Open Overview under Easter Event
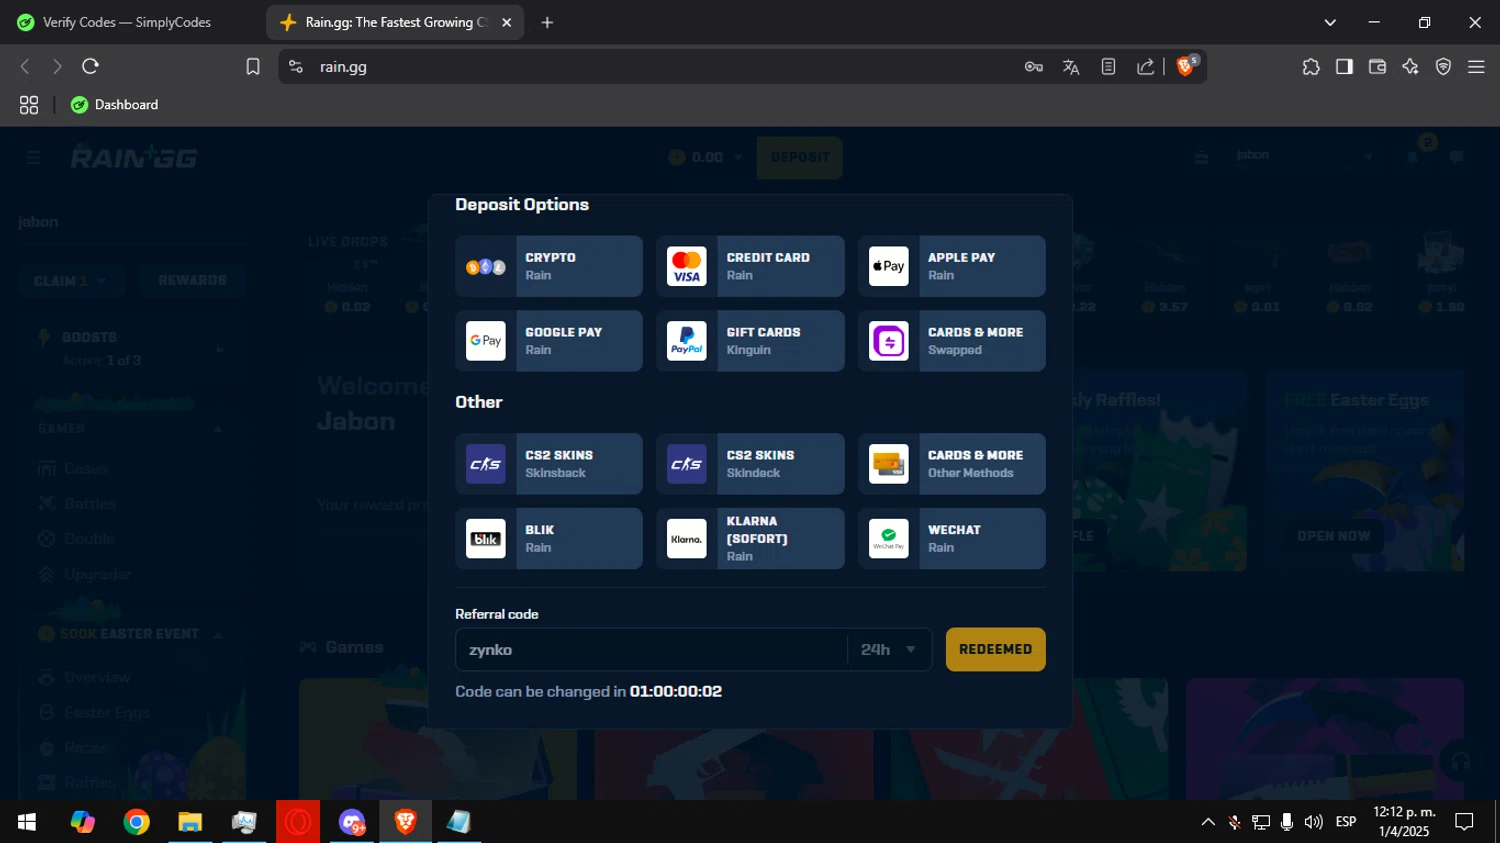Image resolution: width=1500 pixels, height=843 pixels. coord(84,677)
